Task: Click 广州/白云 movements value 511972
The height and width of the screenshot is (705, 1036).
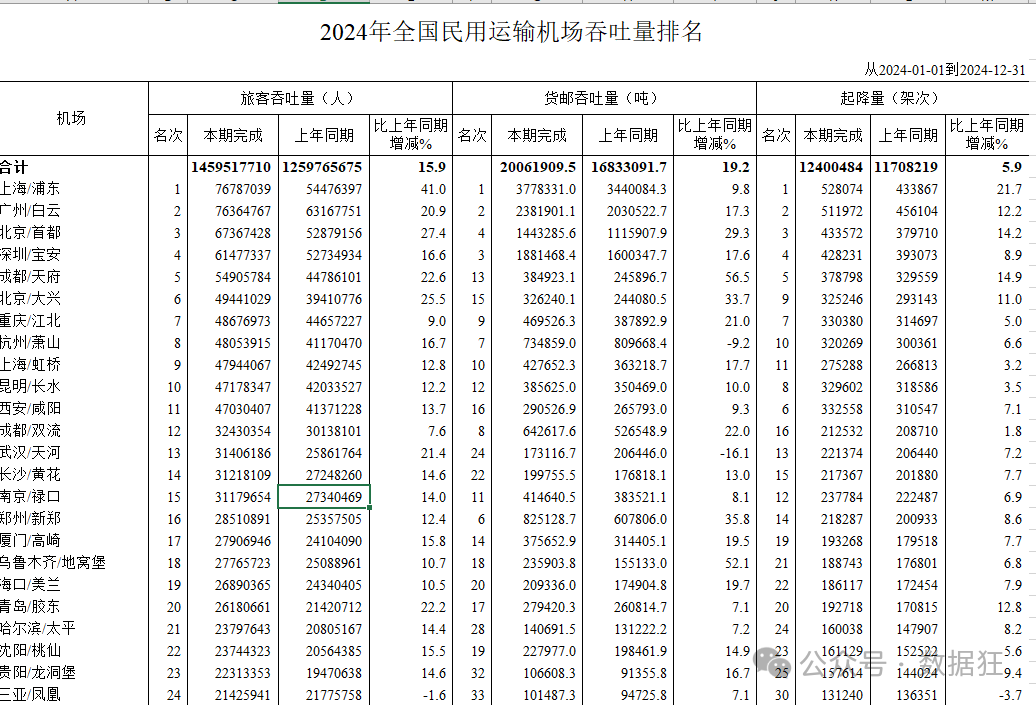Action: click(x=842, y=211)
